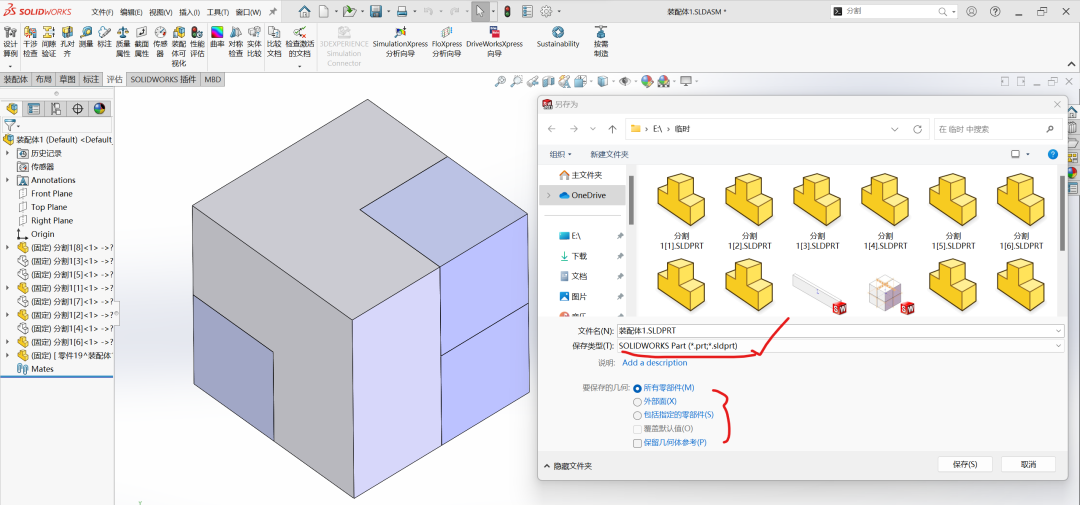Expand the Annotations tree node
The height and width of the screenshot is (505, 1080).
click(x=9, y=180)
